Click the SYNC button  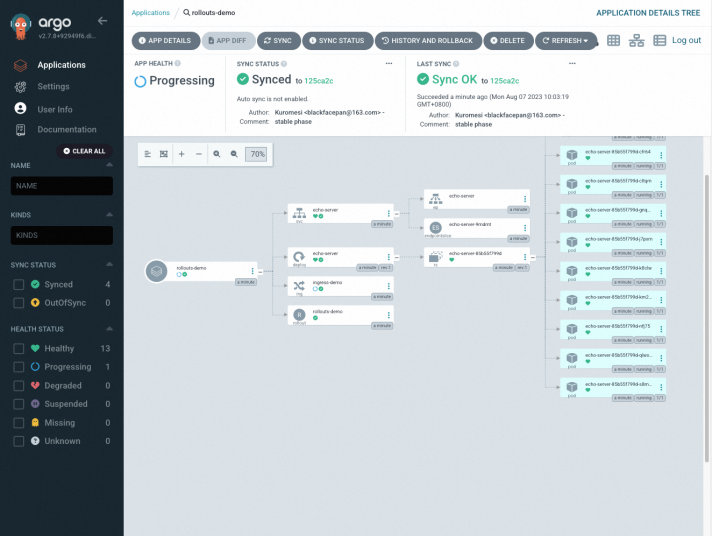(x=278, y=40)
